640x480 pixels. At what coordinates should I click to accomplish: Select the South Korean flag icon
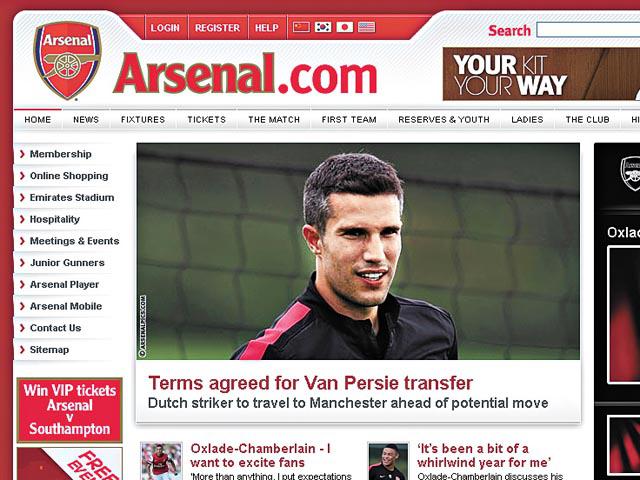[323, 27]
